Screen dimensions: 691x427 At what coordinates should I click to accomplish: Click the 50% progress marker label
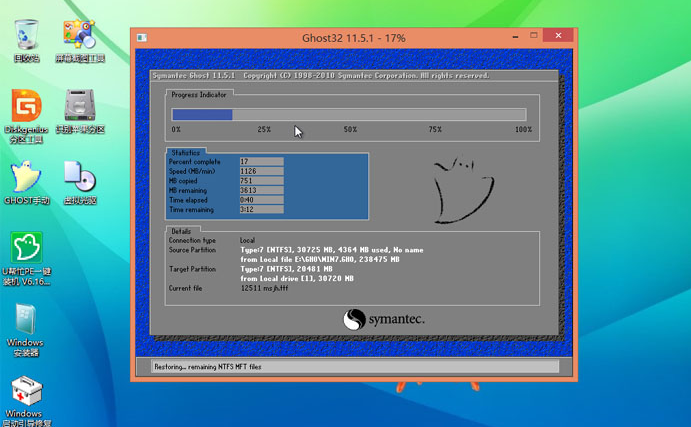(x=350, y=130)
